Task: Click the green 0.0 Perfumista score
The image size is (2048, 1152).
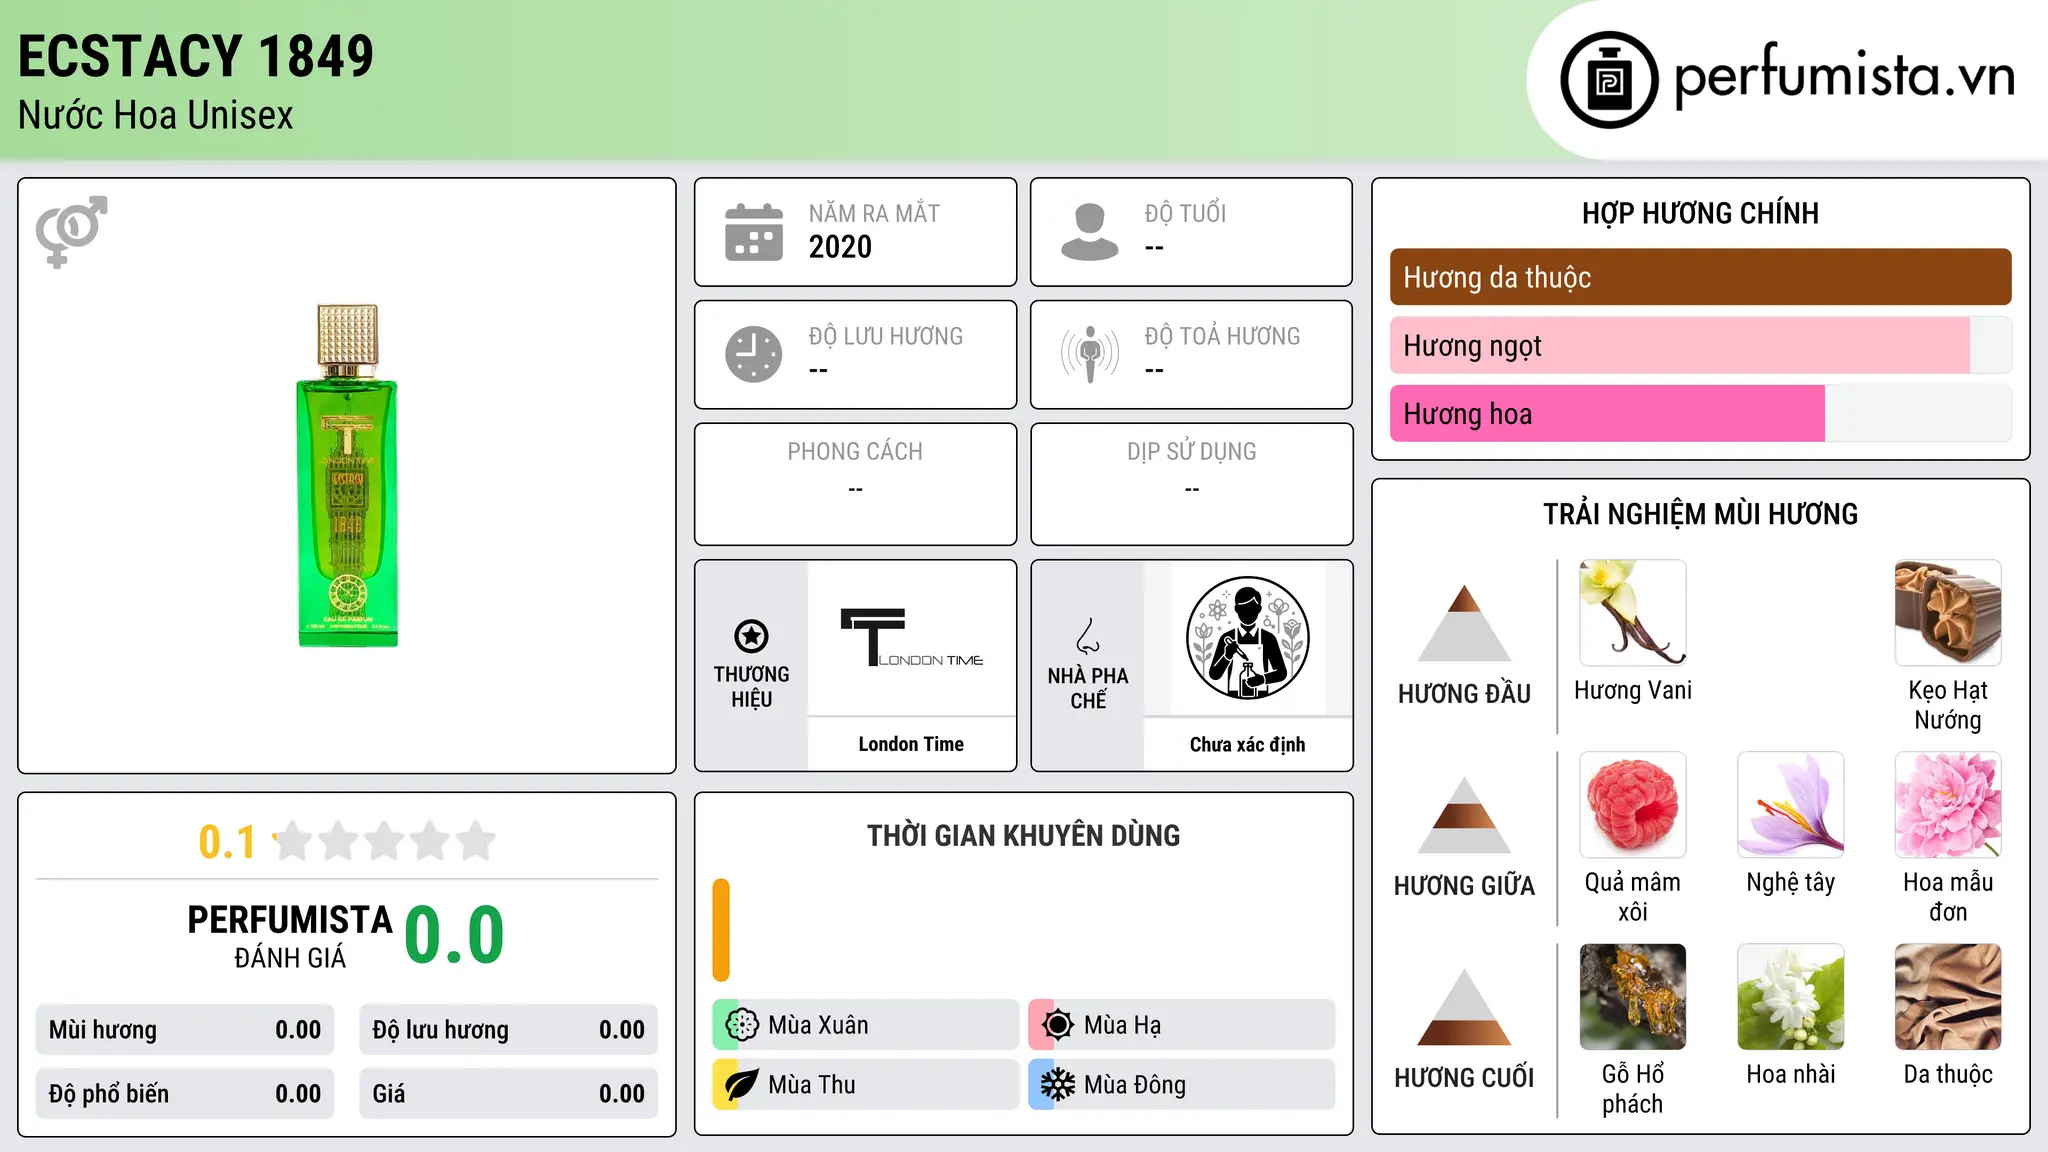Action: click(x=455, y=935)
